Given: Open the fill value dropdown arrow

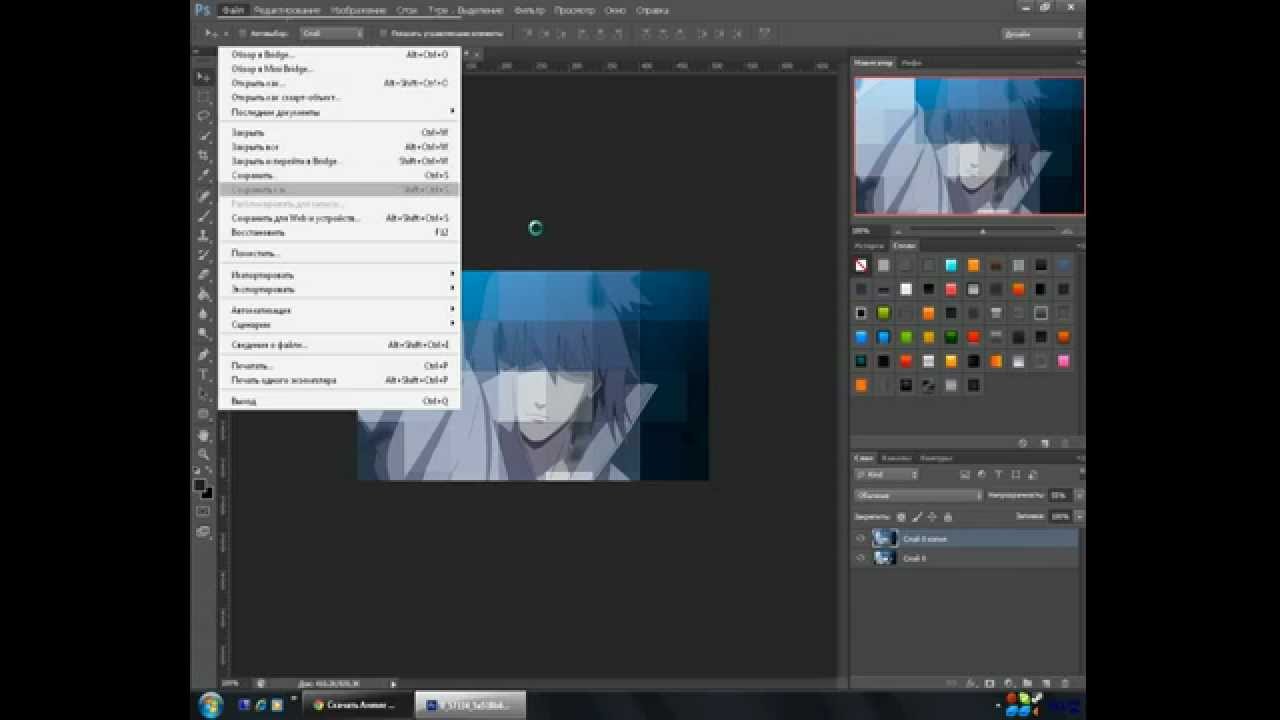Looking at the screenshot, I should (x=1077, y=517).
